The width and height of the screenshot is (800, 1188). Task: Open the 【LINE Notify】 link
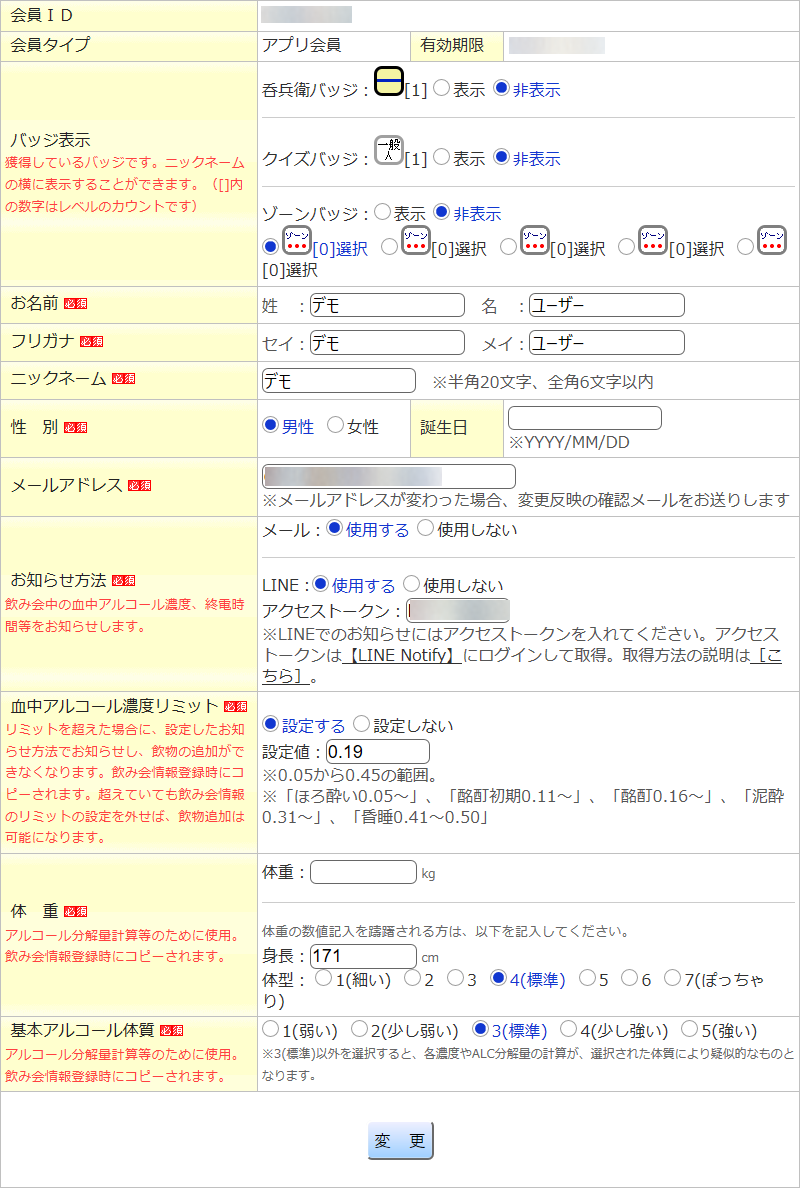403,656
